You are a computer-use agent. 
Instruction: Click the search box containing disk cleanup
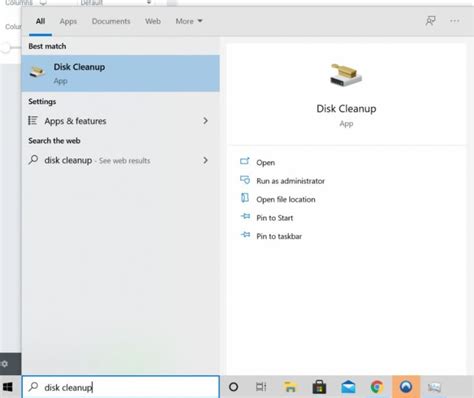(x=121, y=387)
